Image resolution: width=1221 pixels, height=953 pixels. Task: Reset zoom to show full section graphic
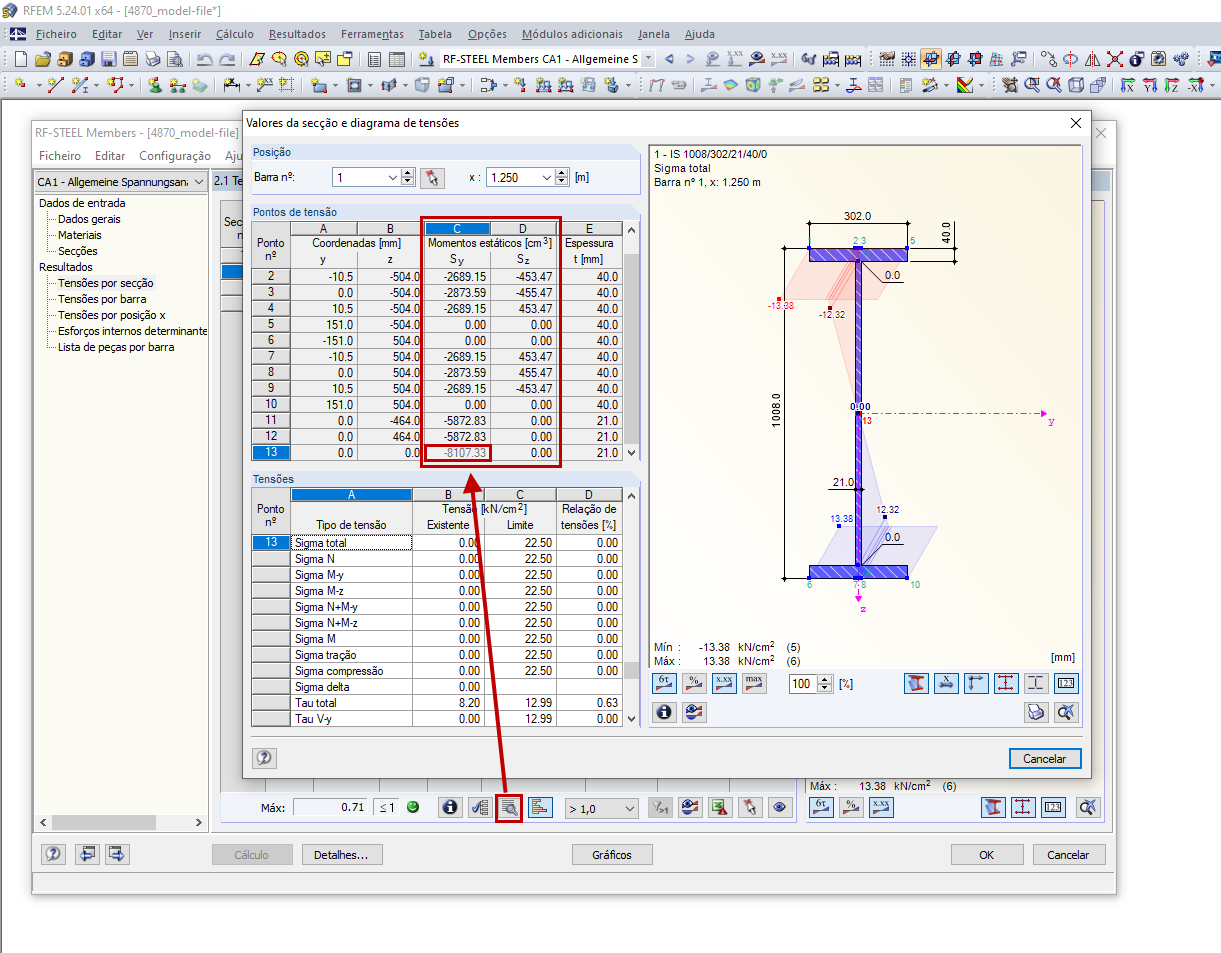(x=1066, y=711)
